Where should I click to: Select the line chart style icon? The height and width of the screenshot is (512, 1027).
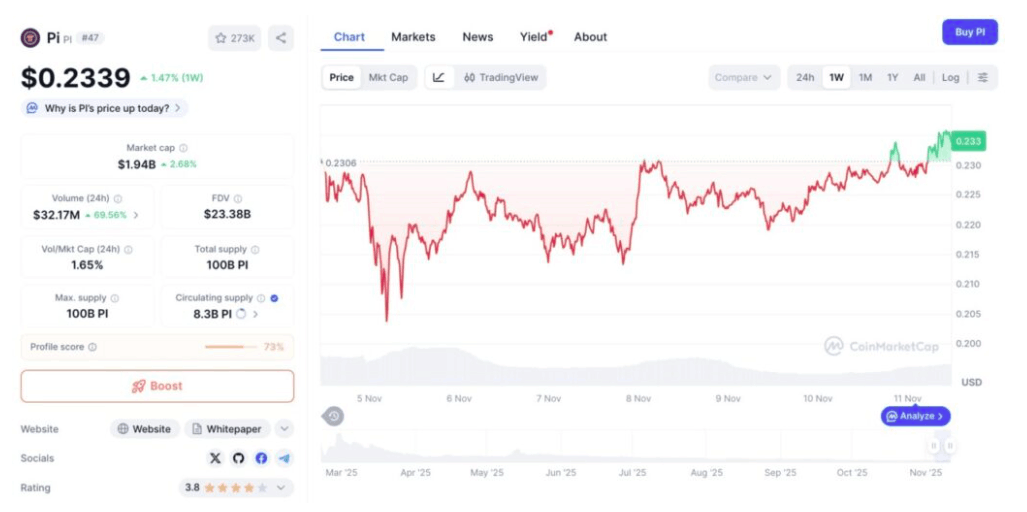pyautogui.click(x=439, y=77)
